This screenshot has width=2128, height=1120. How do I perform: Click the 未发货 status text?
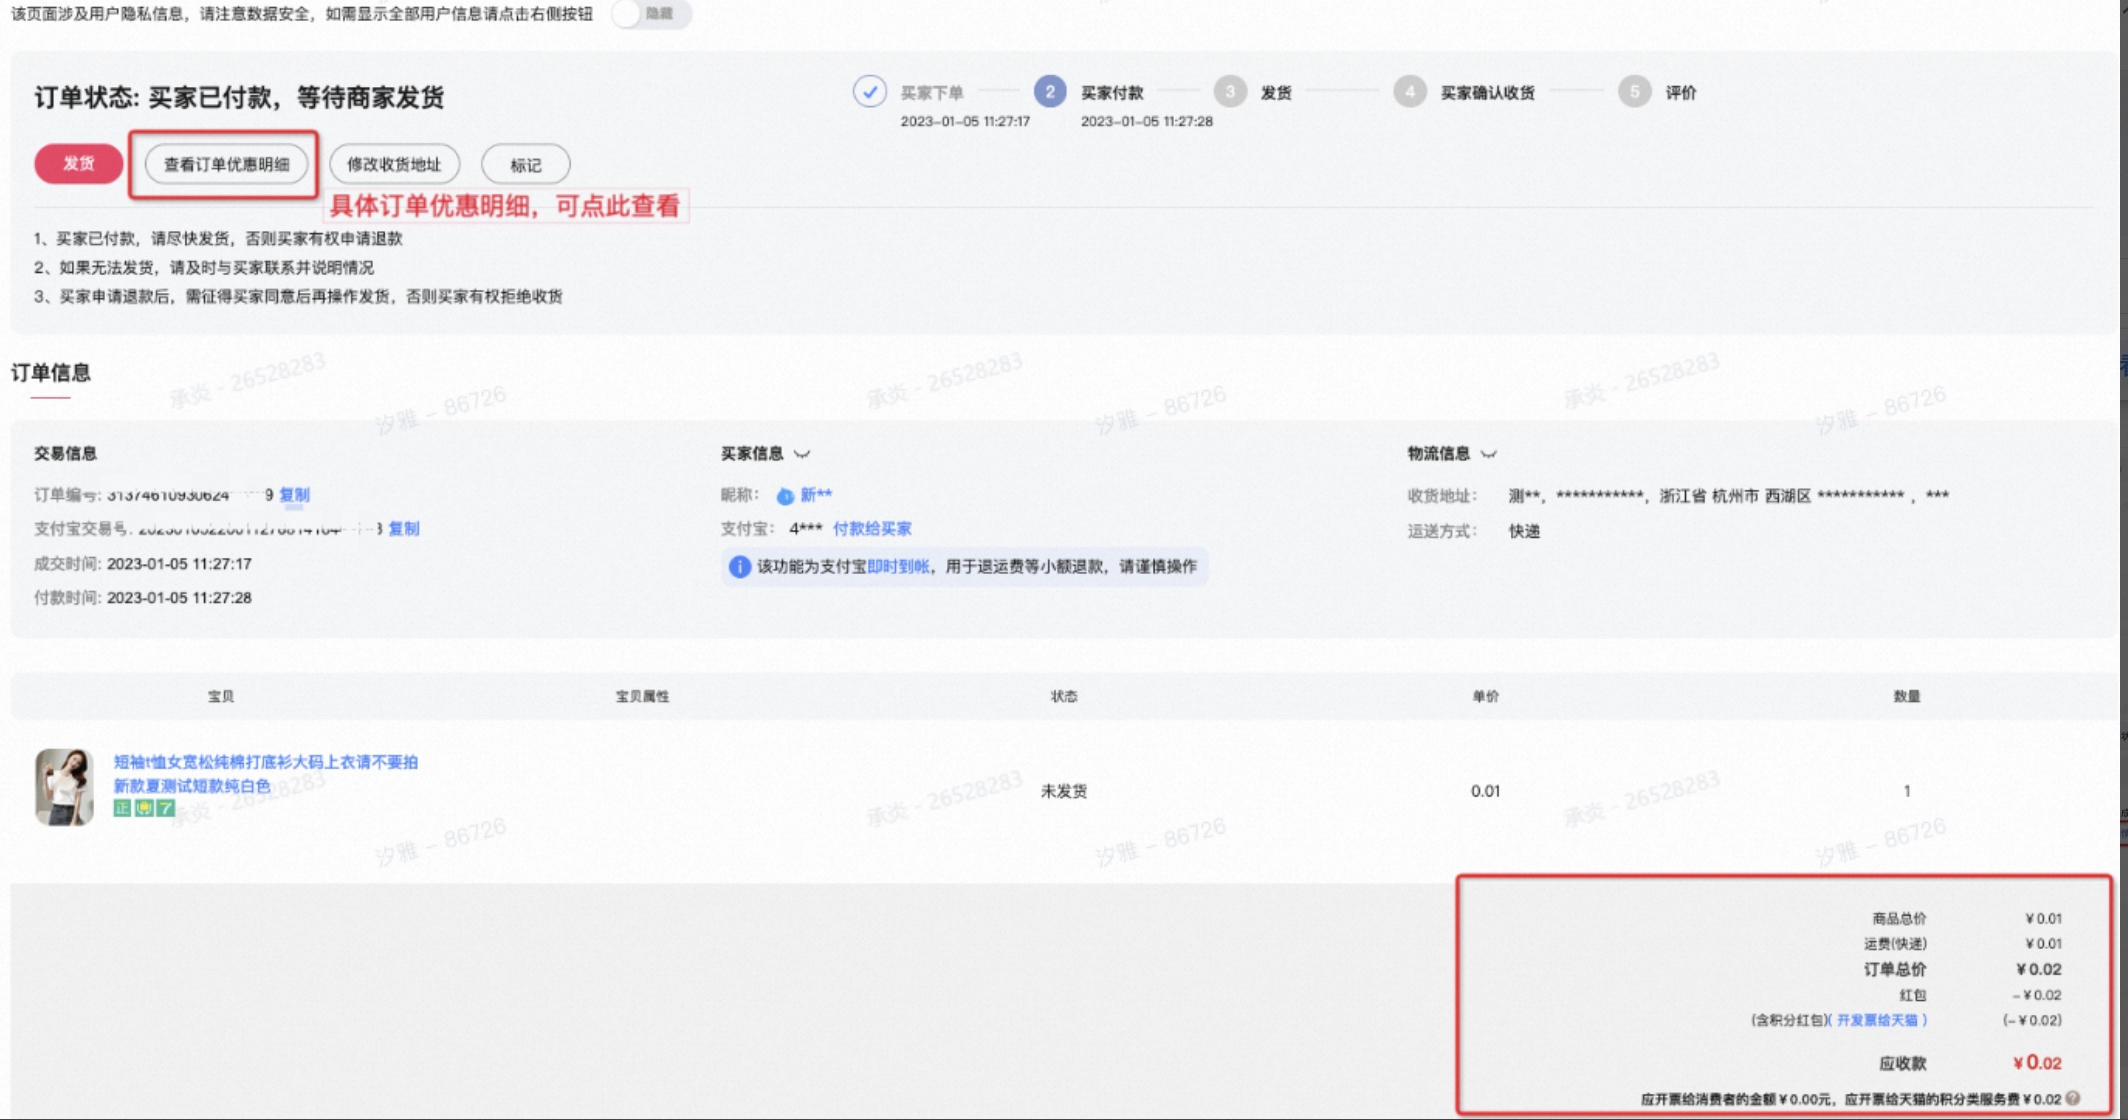(1064, 791)
